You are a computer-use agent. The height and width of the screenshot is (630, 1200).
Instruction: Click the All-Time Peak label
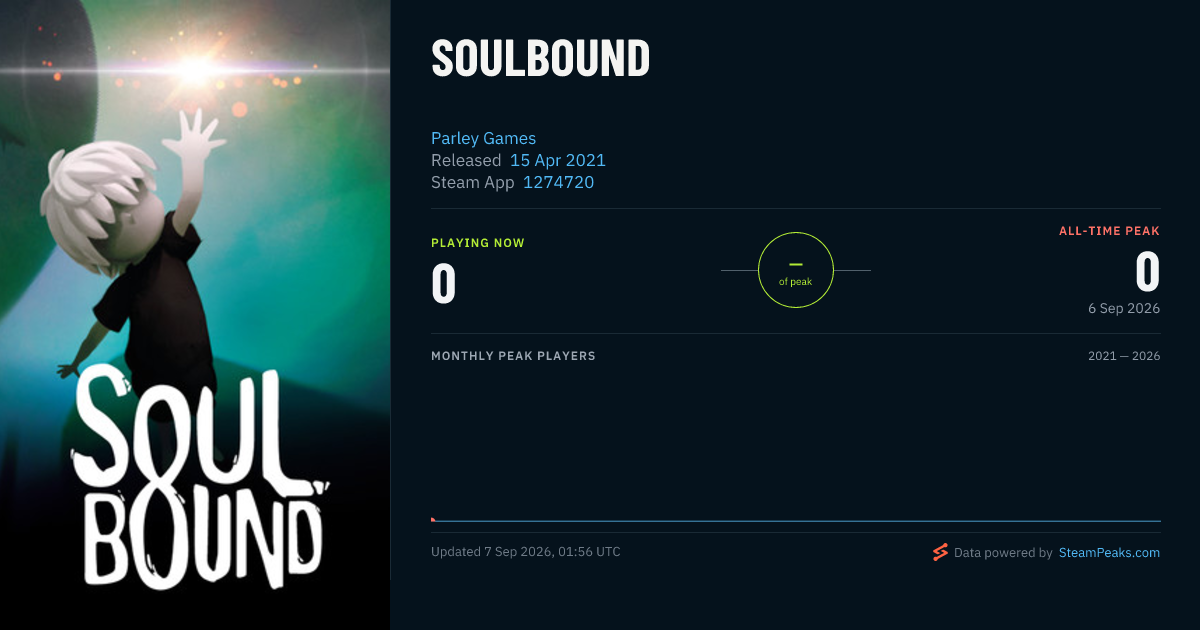click(1109, 231)
